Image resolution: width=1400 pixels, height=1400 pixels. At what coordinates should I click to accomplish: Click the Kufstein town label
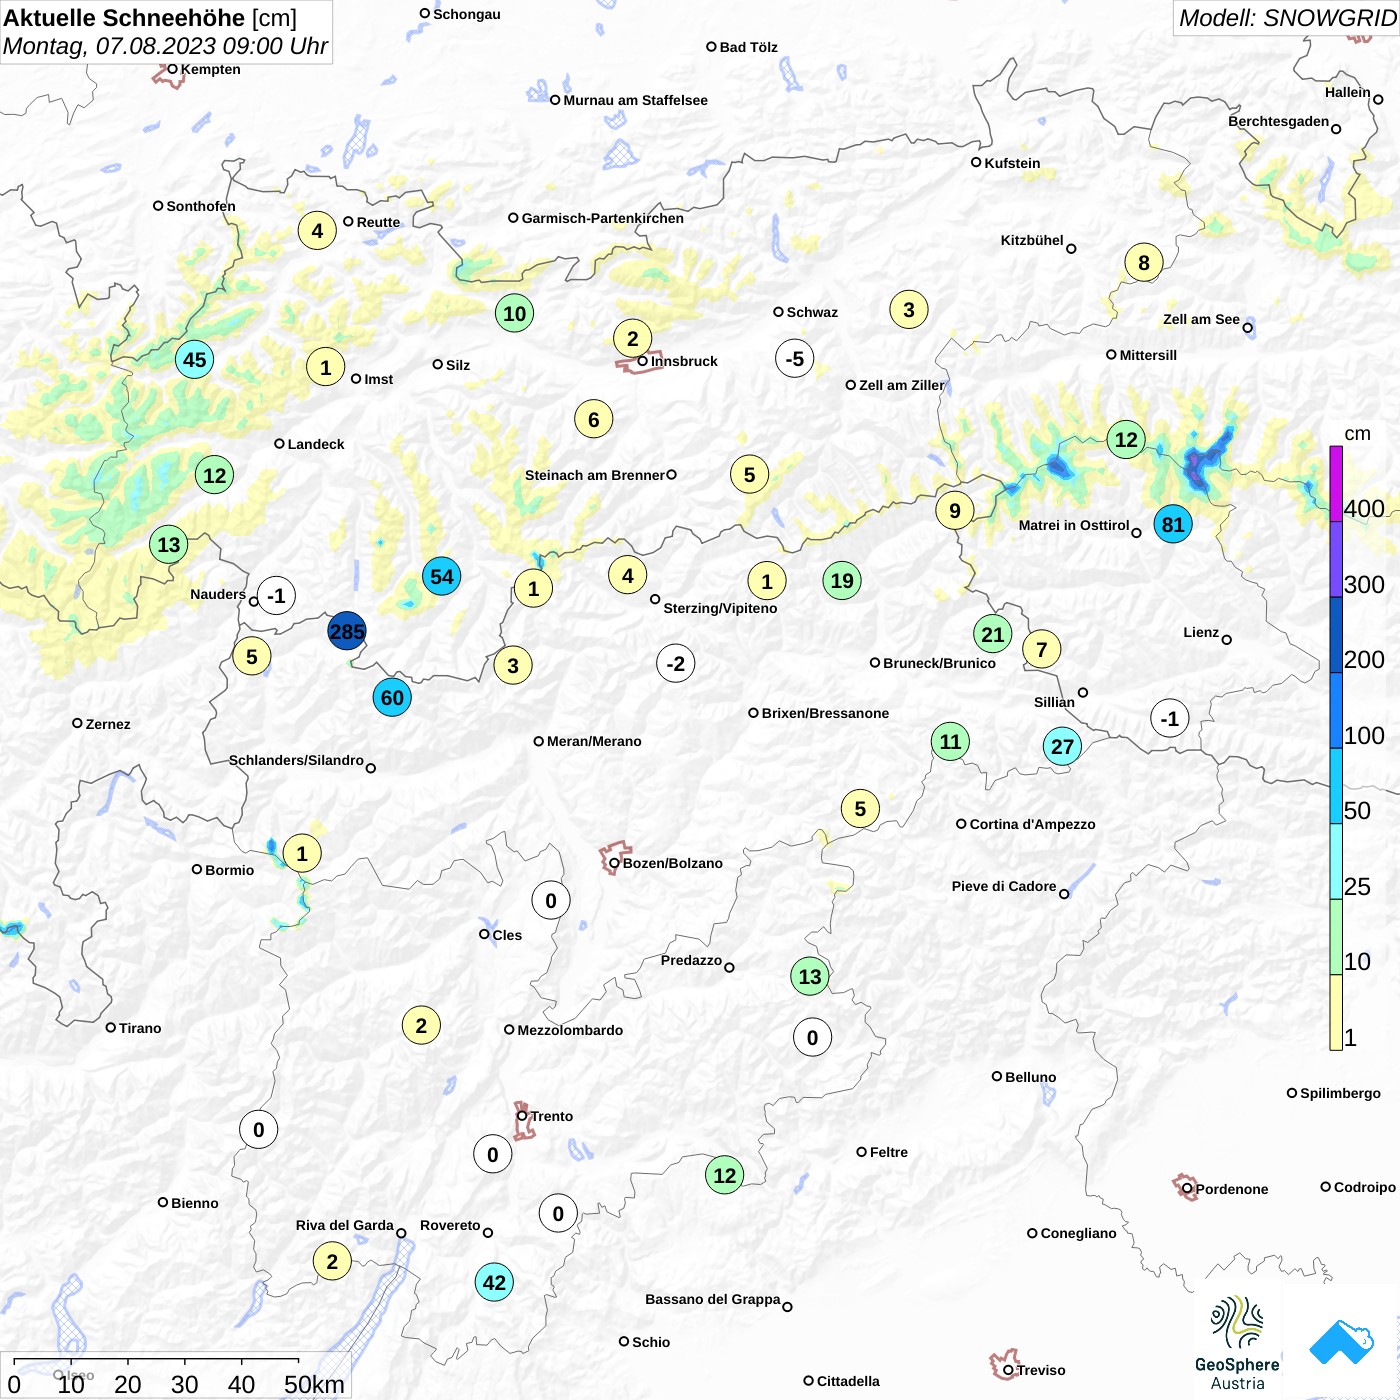click(1012, 163)
